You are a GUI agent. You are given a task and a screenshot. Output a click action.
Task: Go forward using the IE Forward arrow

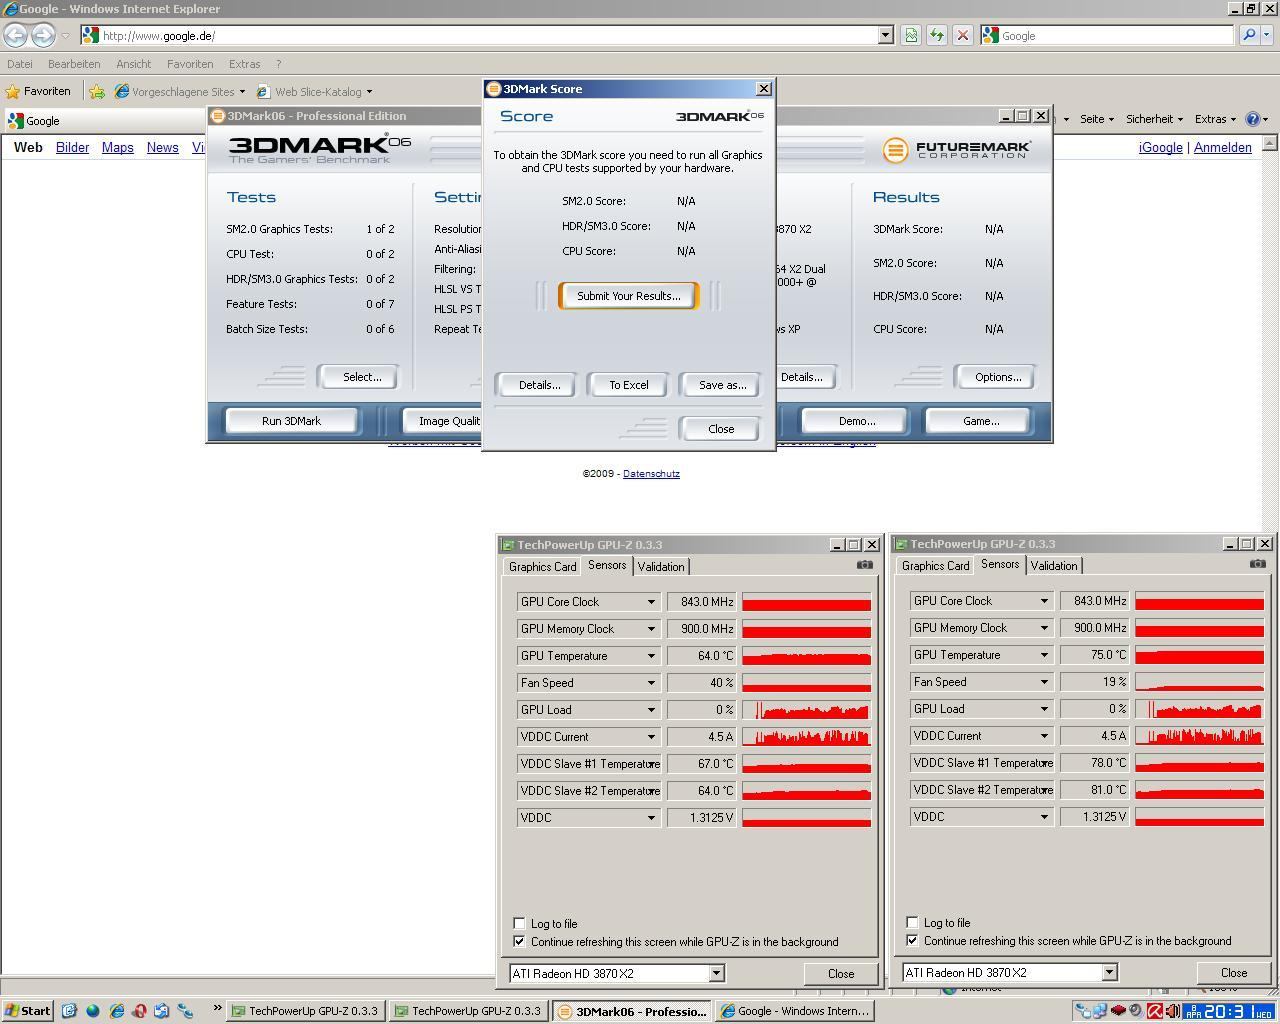click(x=42, y=35)
